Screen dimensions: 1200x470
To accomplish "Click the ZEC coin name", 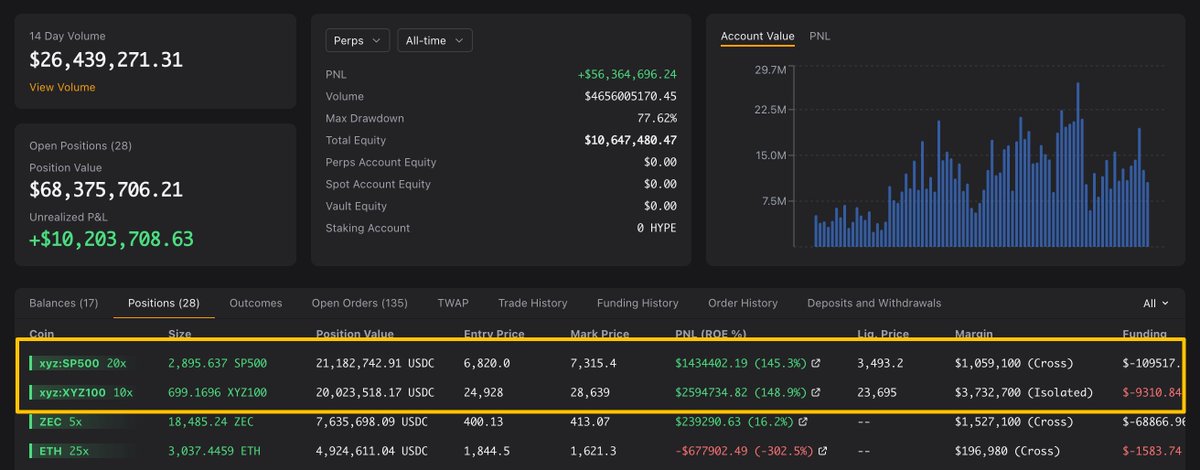I will click(49, 421).
